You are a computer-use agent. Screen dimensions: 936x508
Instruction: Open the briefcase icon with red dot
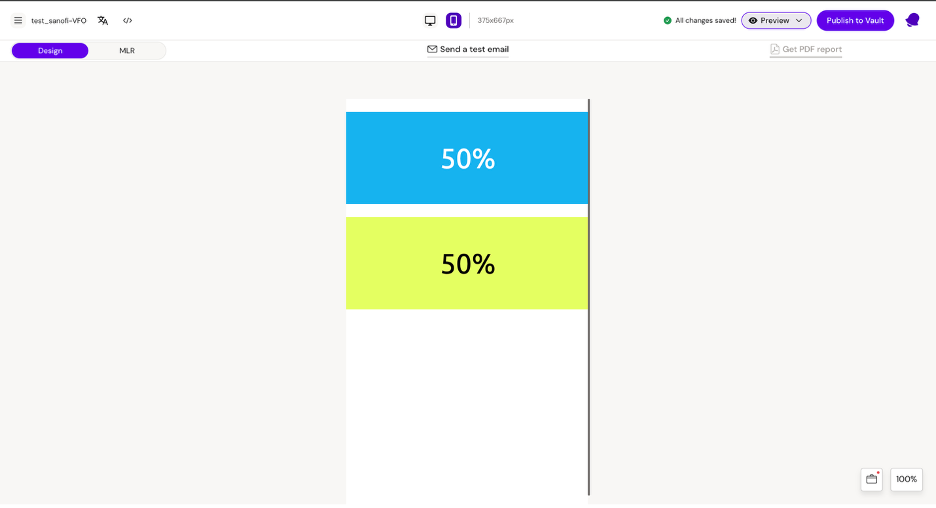point(871,479)
